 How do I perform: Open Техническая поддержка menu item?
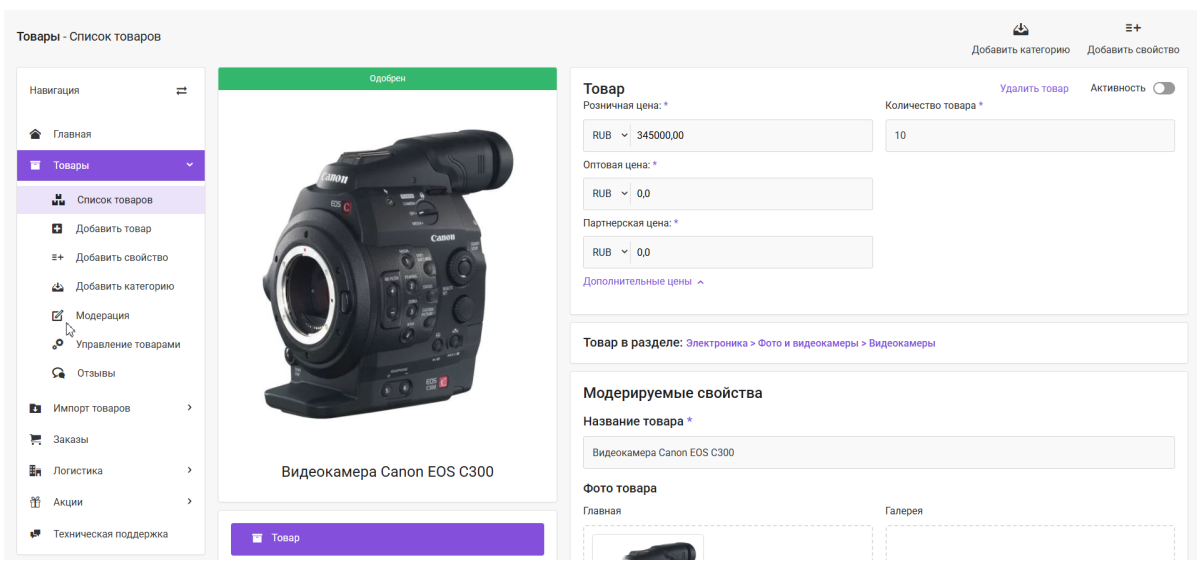[111, 534]
